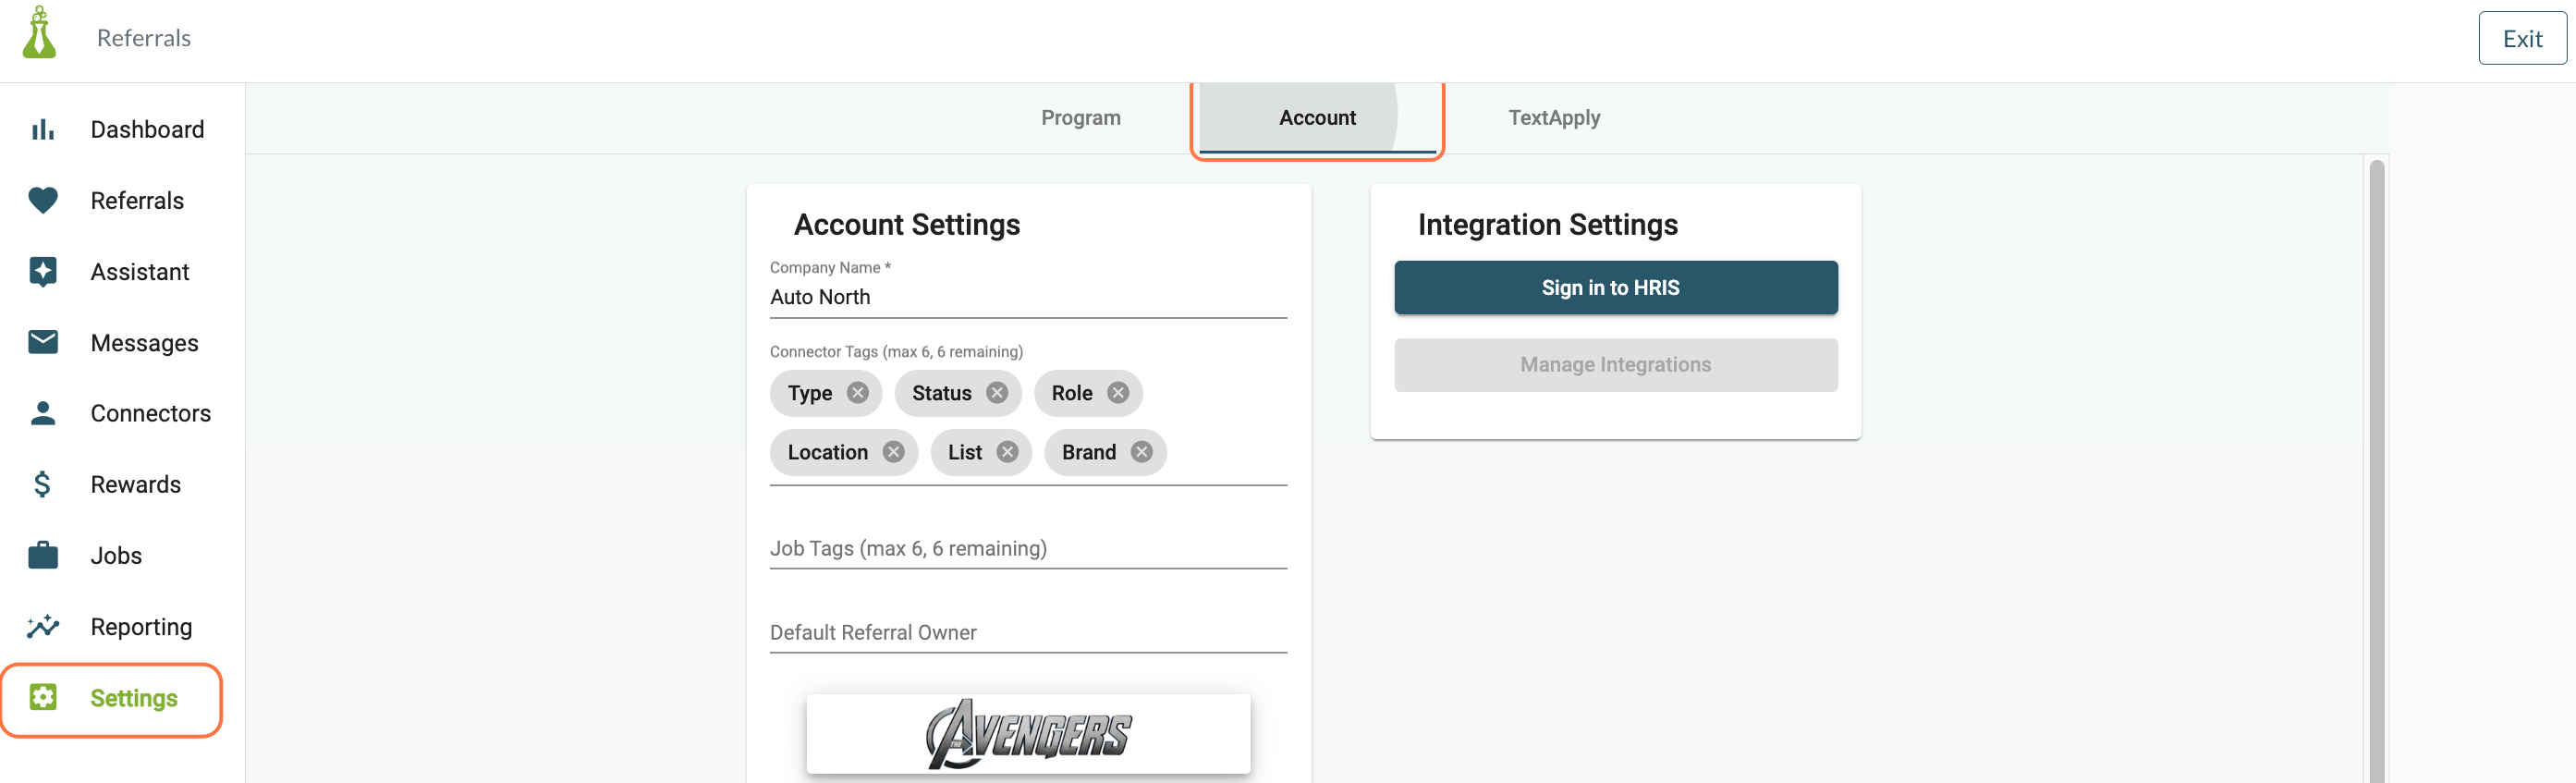Click the Messages envelope icon
2576x783 pixels.
pos(43,343)
